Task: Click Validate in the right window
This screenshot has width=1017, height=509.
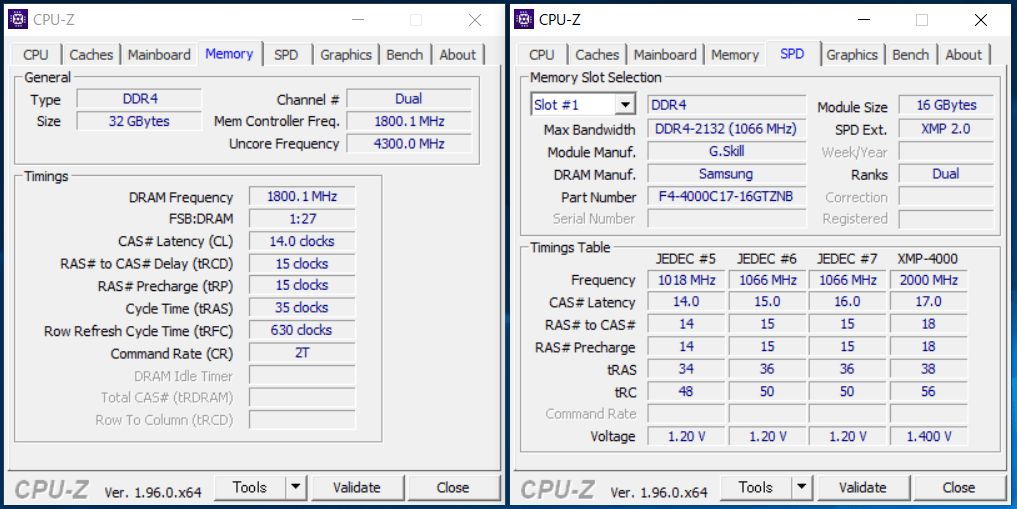Action: (863, 487)
